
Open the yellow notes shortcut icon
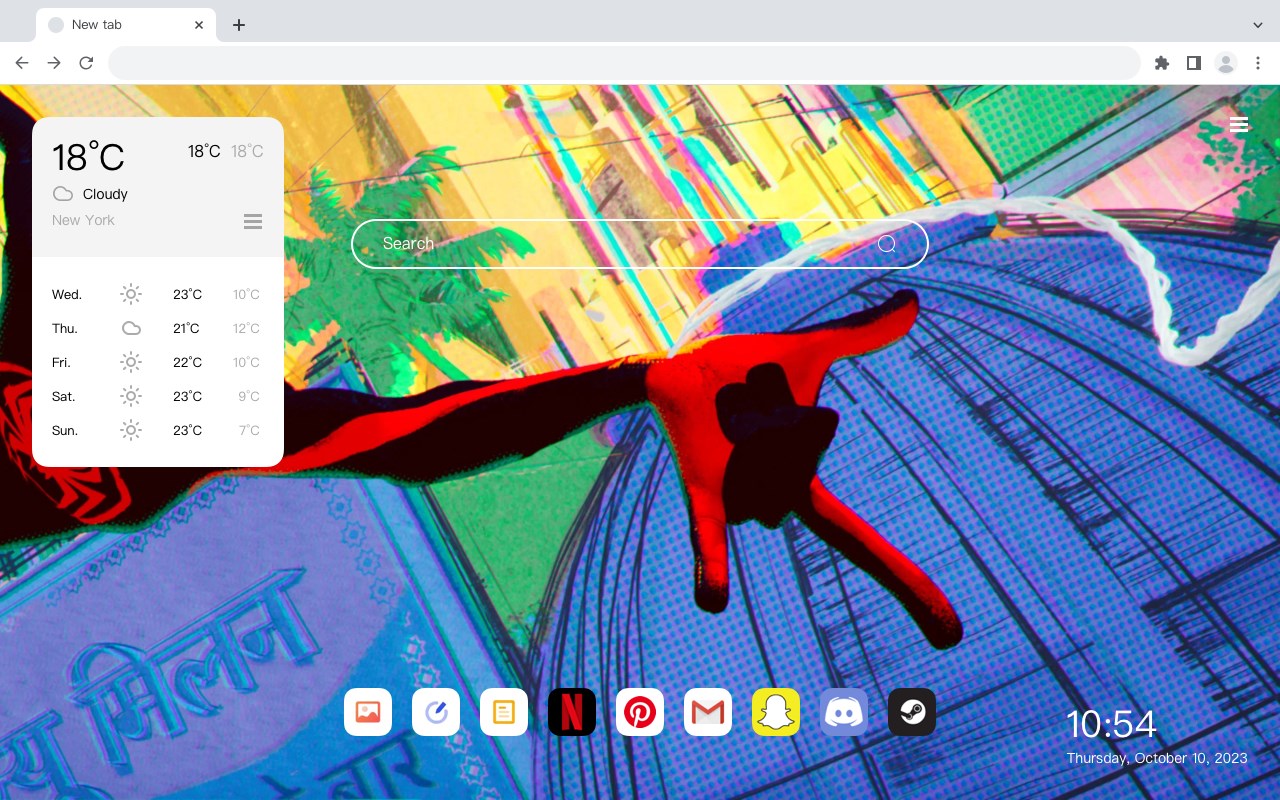[x=504, y=712]
